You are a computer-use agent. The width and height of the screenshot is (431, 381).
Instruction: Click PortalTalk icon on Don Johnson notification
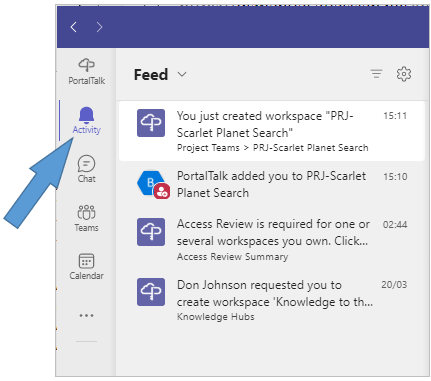(151, 292)
